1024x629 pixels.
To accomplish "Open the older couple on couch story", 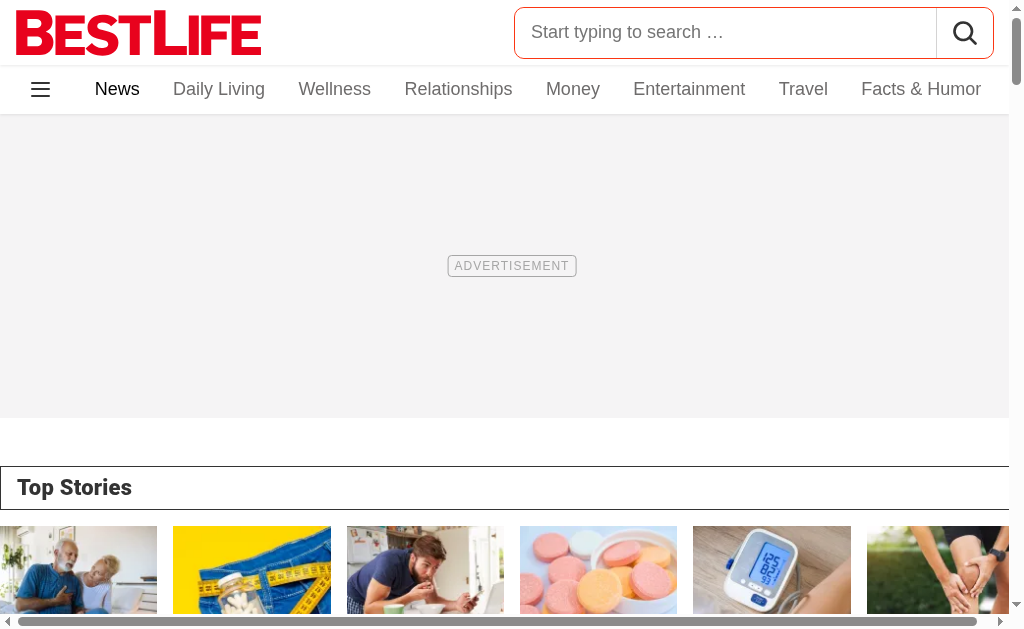I will point(78,570).
